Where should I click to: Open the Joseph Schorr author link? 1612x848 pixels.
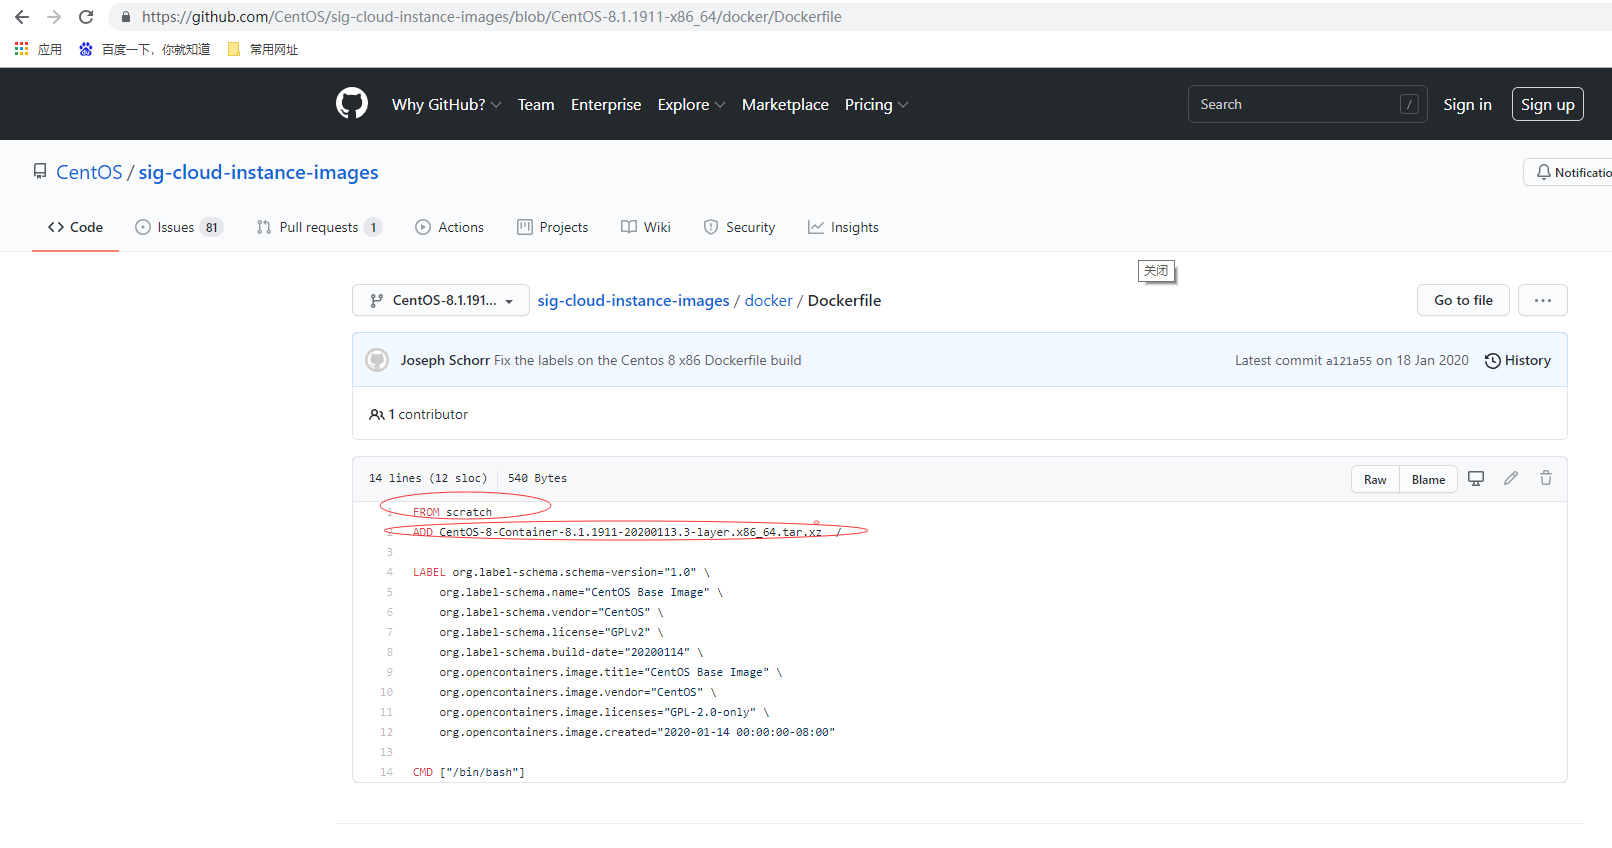pyautogui.click(x=445, y=360)
